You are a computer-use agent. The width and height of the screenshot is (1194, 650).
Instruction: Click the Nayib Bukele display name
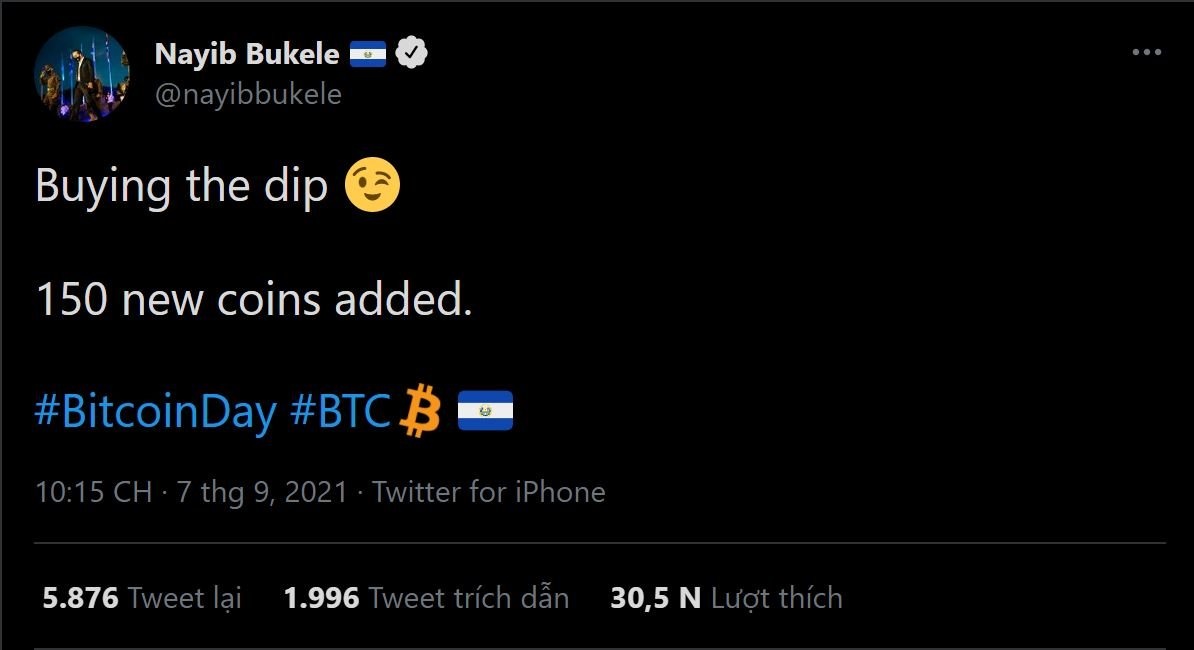[x=248, y=54]
